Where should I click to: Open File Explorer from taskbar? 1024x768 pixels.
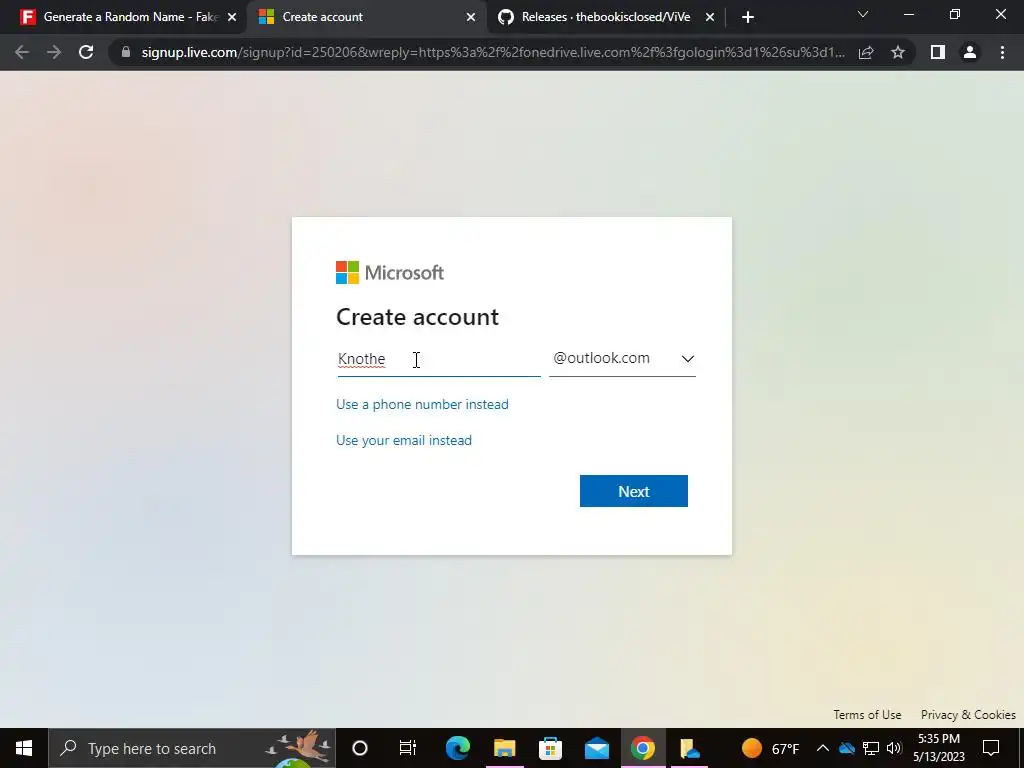click(x=504, y=748)
